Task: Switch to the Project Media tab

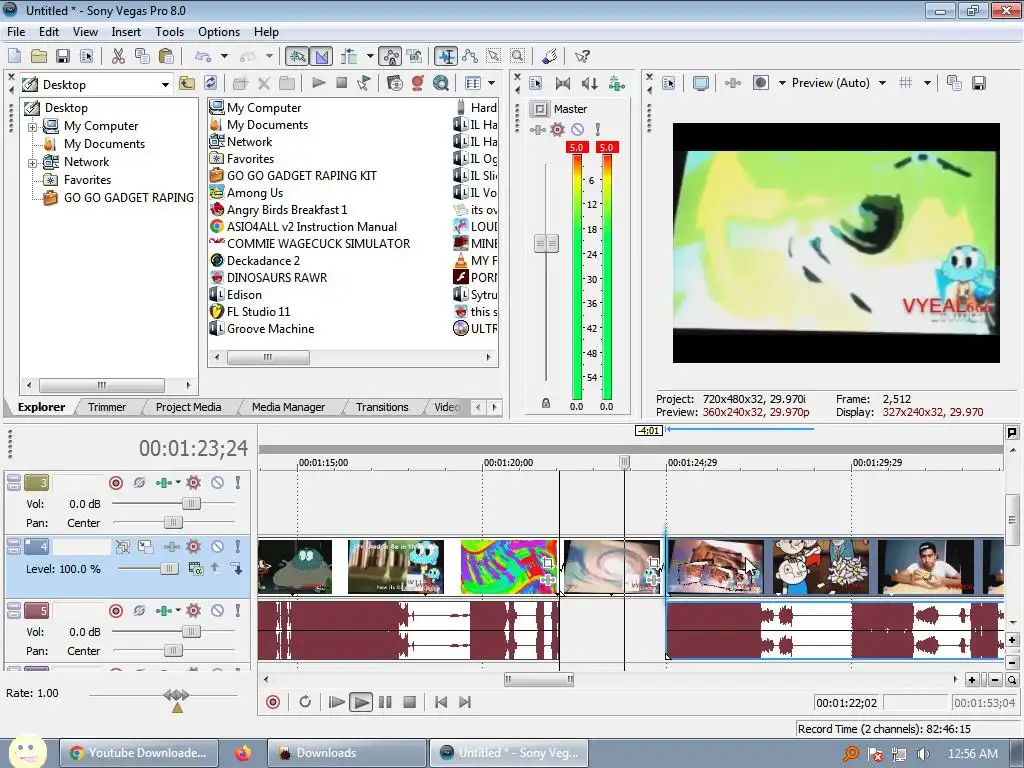Action: (188, 407)
